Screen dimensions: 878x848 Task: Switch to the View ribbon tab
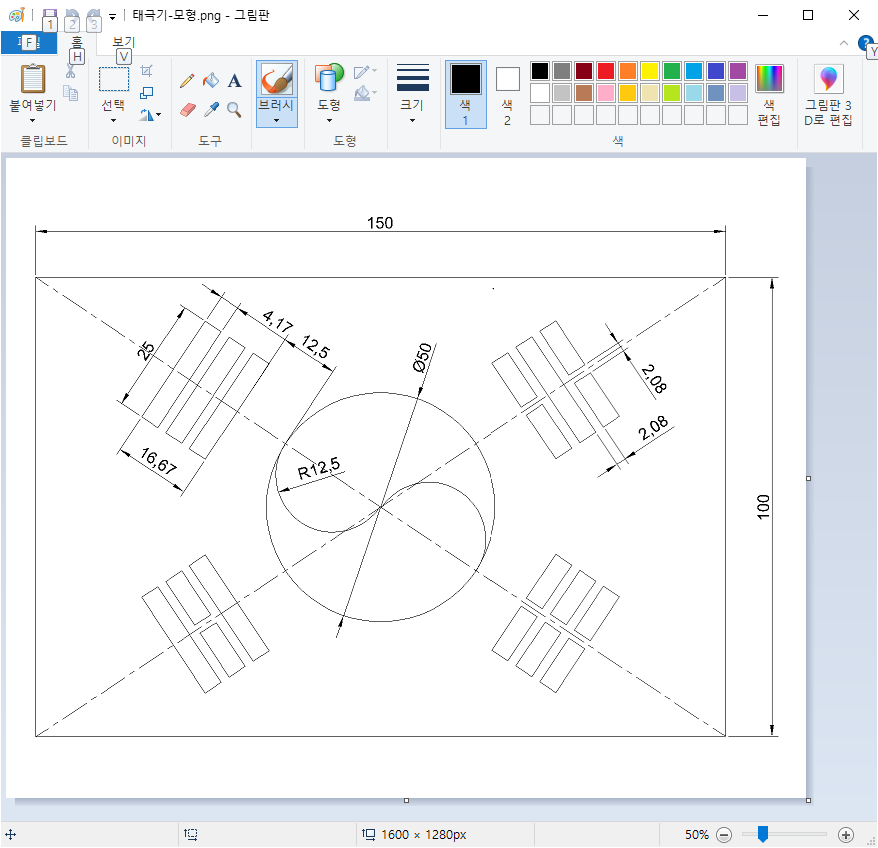[124, 43]
